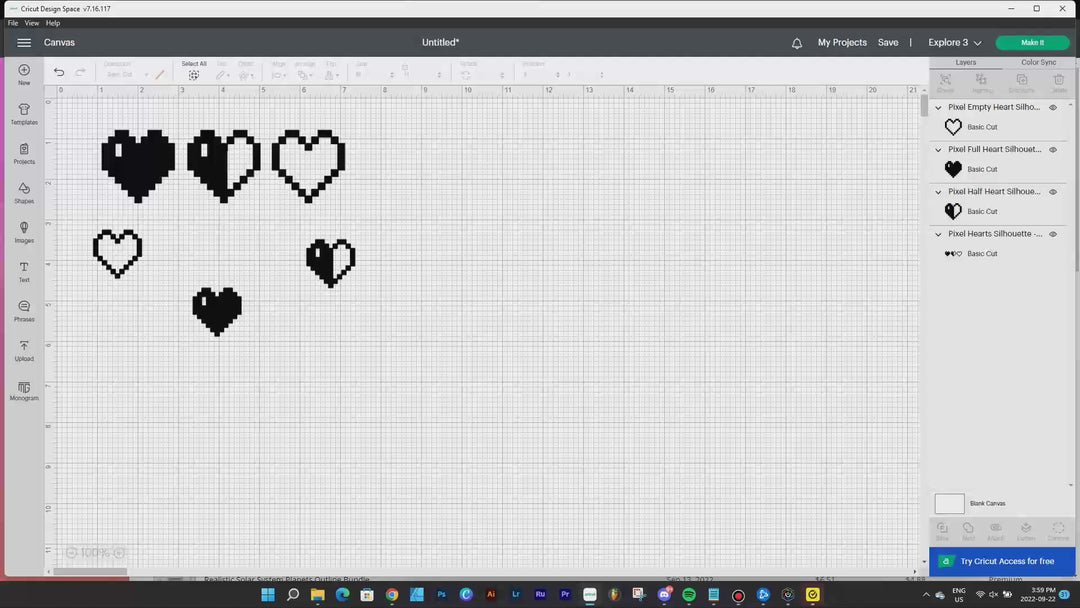Toggle visibility of Pixel Empty Heart Silhouette layer
This screenshot has width=1080, height=608.
click(1052, 107)
